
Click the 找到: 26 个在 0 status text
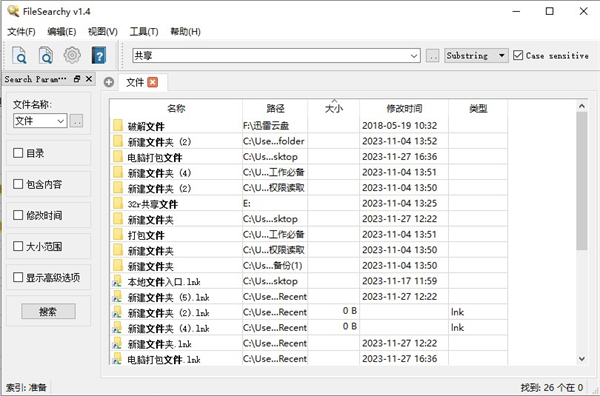[551, 388]
